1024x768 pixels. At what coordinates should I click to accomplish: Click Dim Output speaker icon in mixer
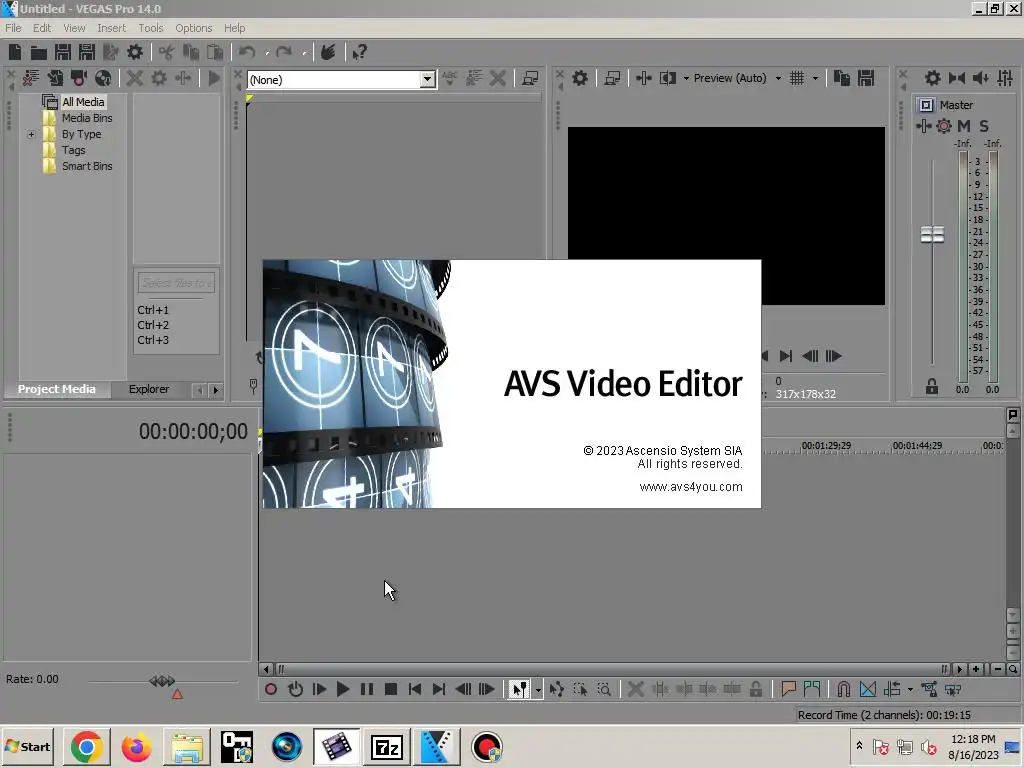point(981,78)
